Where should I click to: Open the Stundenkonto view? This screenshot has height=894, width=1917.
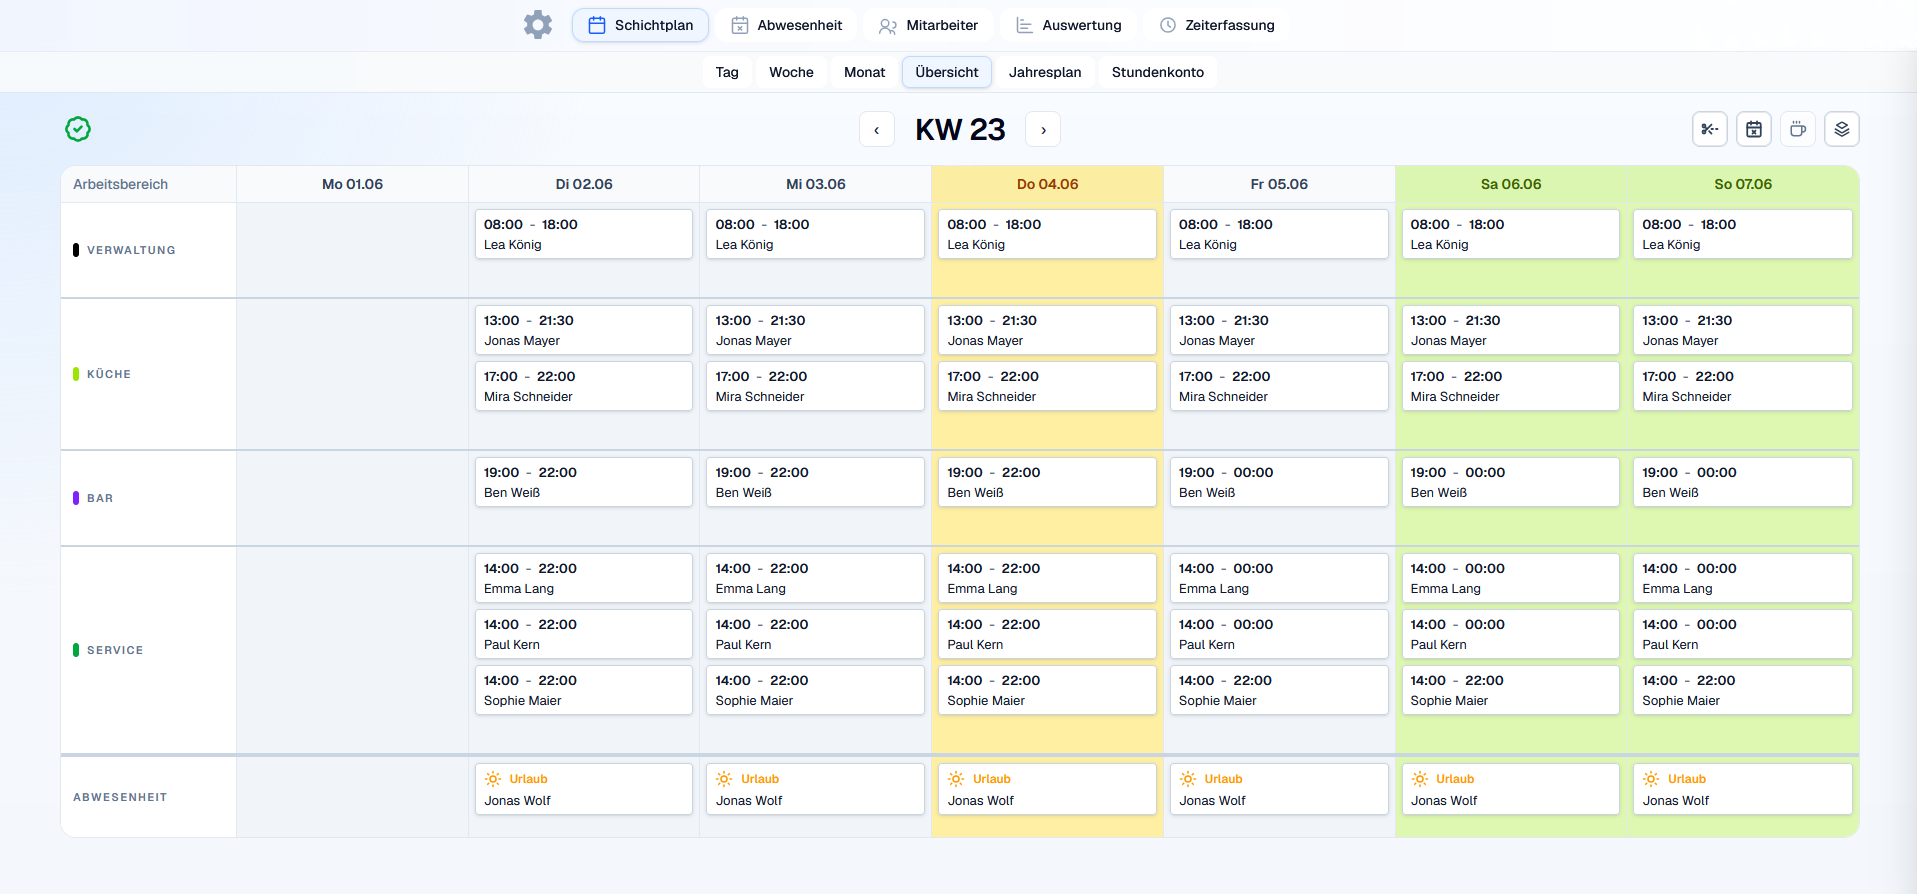[1158, 72]
